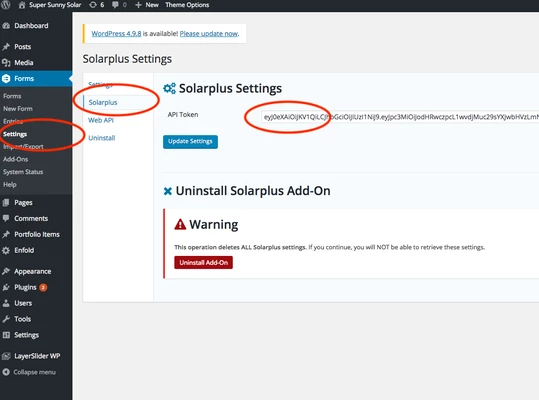This screenshot has height=400, width=539.
Task: Click the Tools wrench icon
Action: tap(6, 319)
